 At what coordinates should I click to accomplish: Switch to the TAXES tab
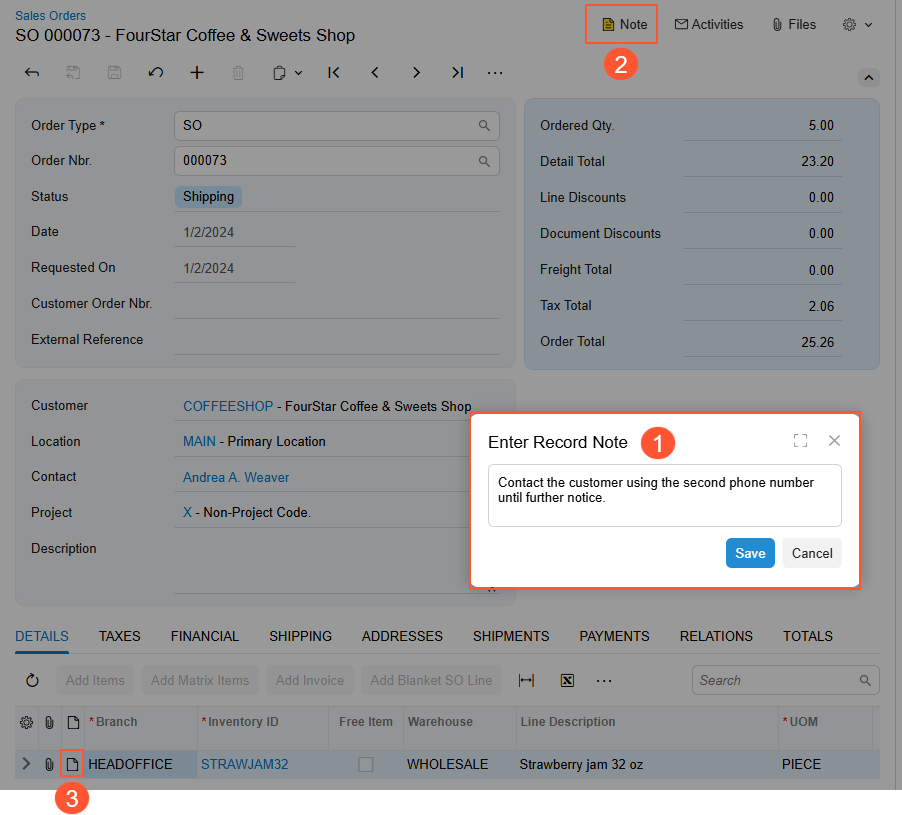[x=119, y=636]
